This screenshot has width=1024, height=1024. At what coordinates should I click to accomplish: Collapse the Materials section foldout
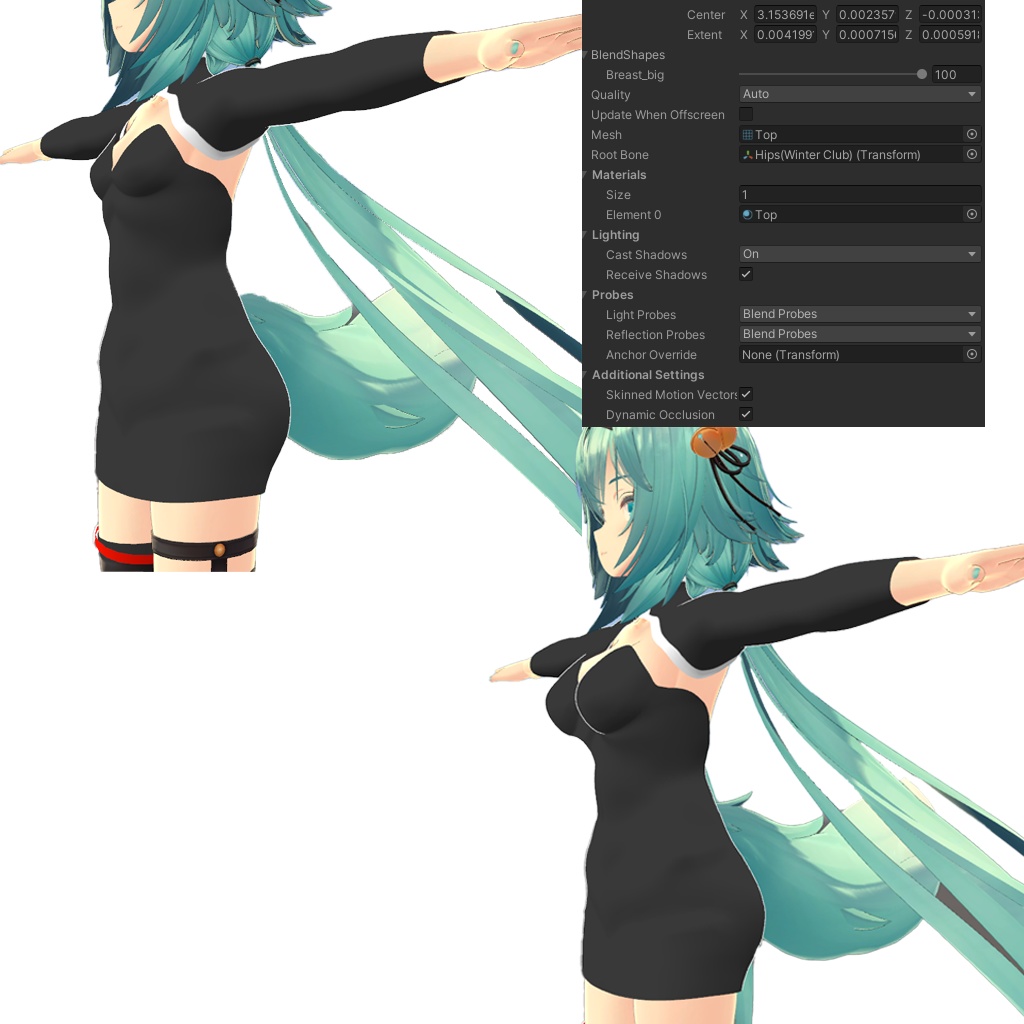point(585,174)
